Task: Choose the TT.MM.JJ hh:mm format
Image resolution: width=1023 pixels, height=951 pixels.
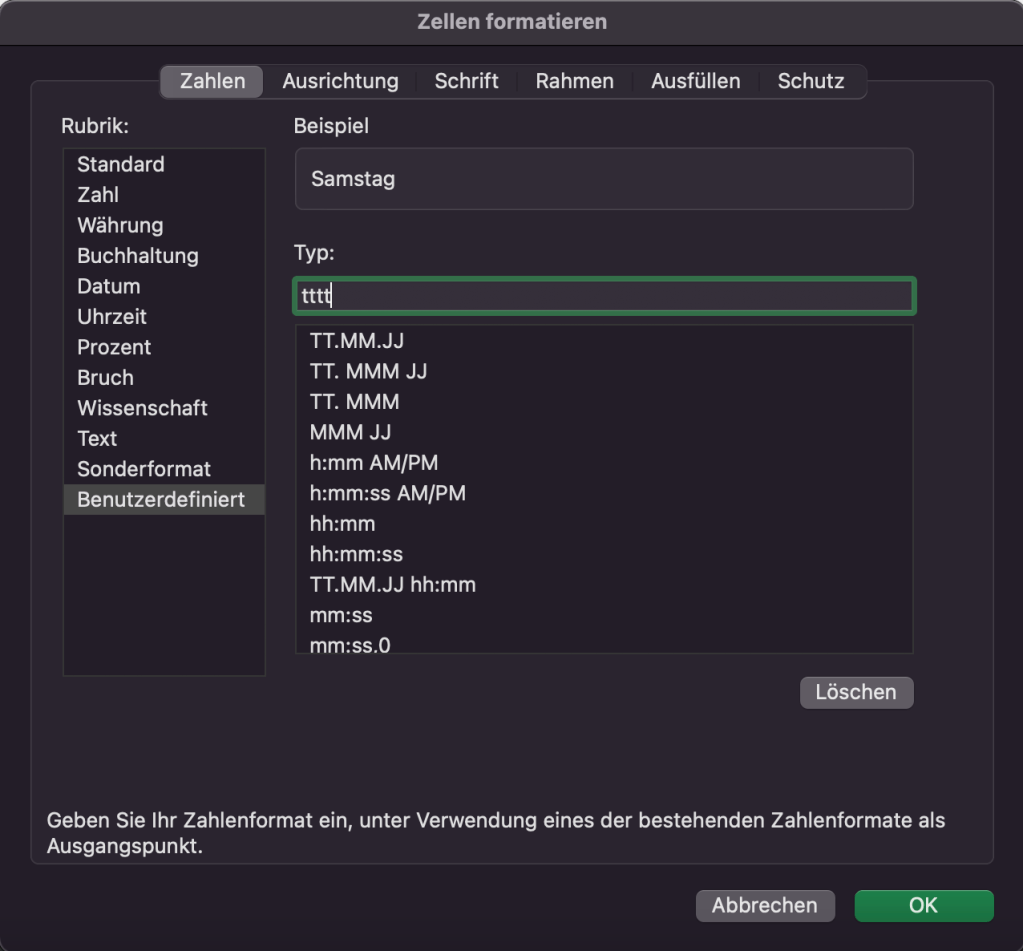Action: pos(392,585)
